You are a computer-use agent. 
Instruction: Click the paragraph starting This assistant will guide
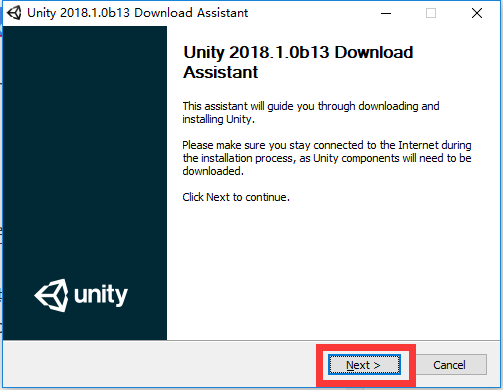(311, 113)
